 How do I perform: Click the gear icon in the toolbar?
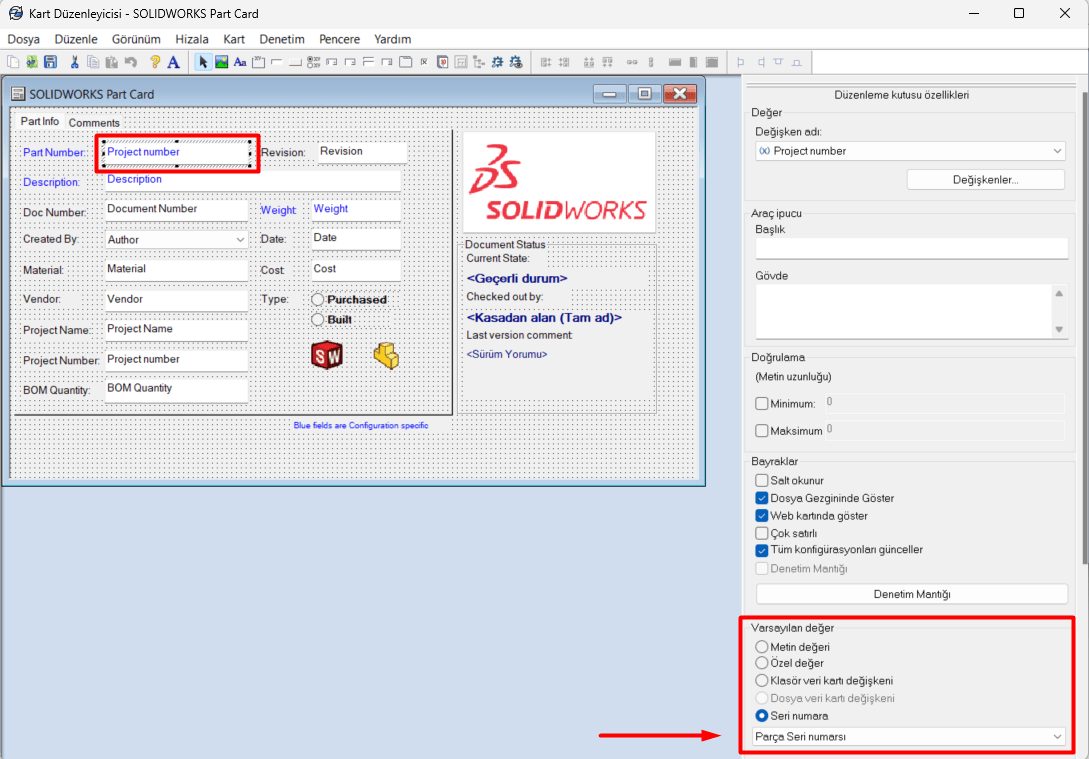click(x=497, y=62)
